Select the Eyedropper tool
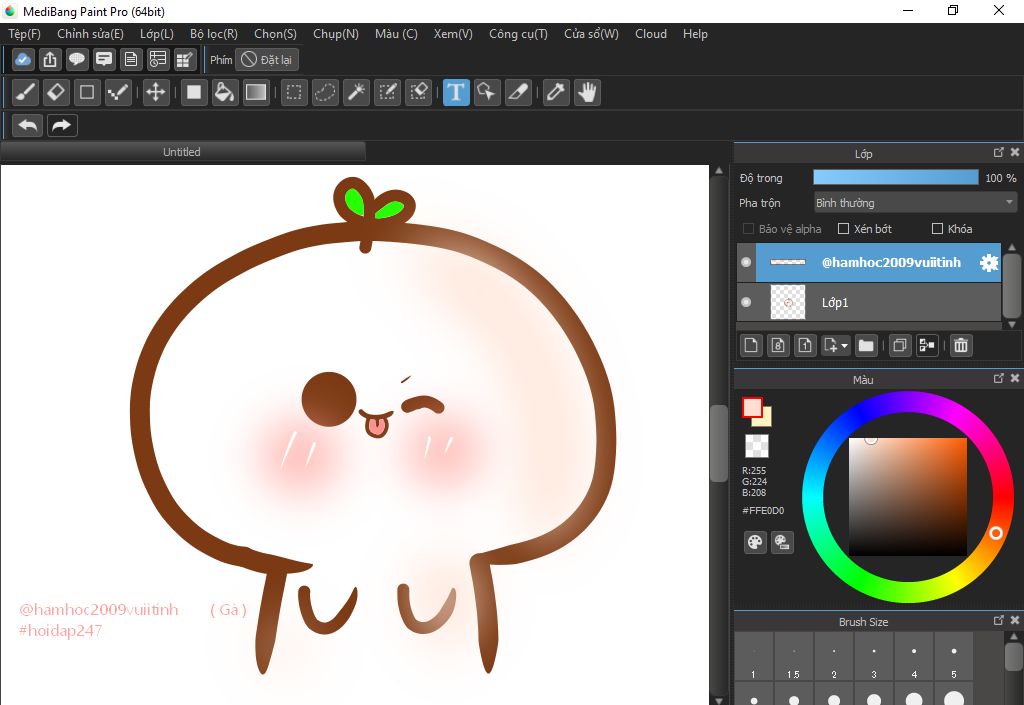 pos(556,92)
